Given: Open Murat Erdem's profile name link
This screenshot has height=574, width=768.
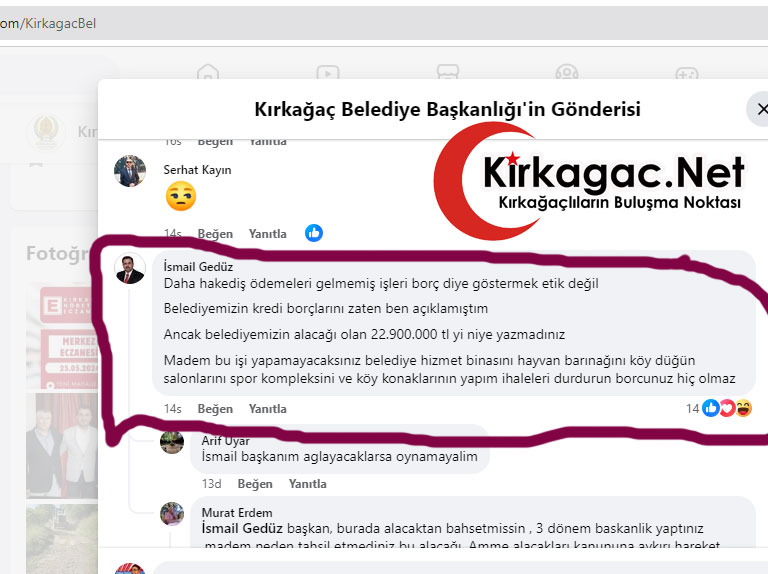Looking at the screenshot, I should [x=237, y=513].
